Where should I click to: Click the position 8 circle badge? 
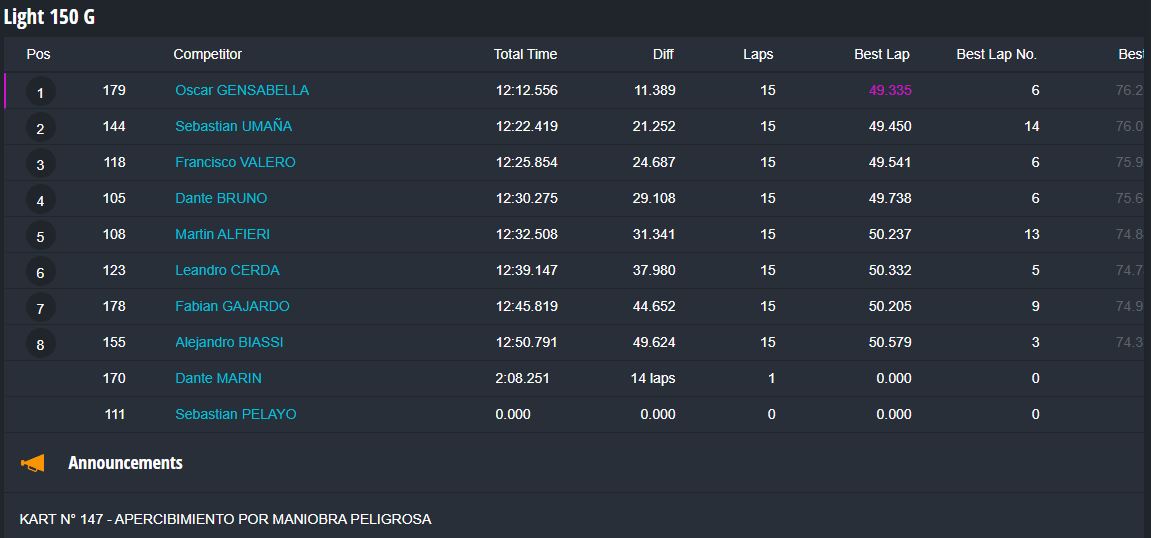point(40,345)
